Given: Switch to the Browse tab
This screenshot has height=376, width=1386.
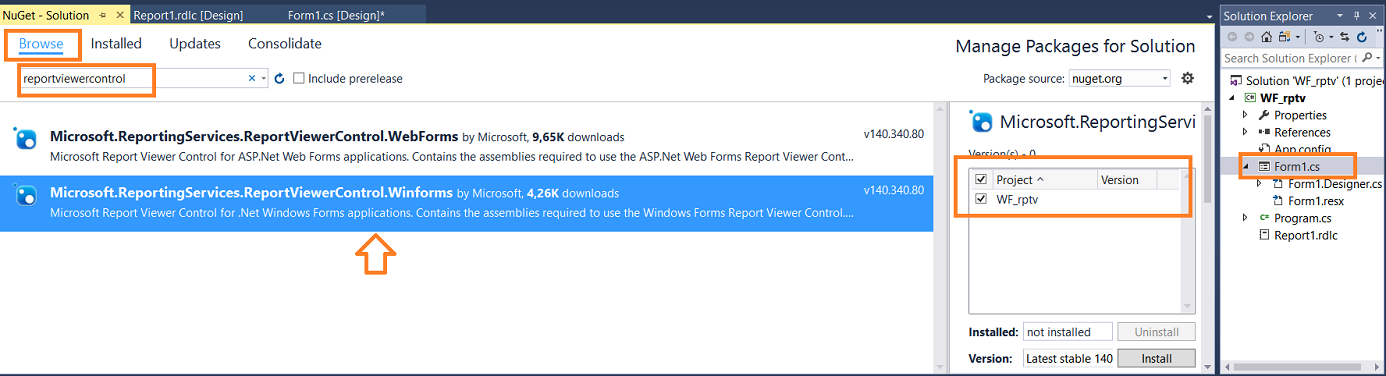Looking at the screenshot, I should click(41, 44).
